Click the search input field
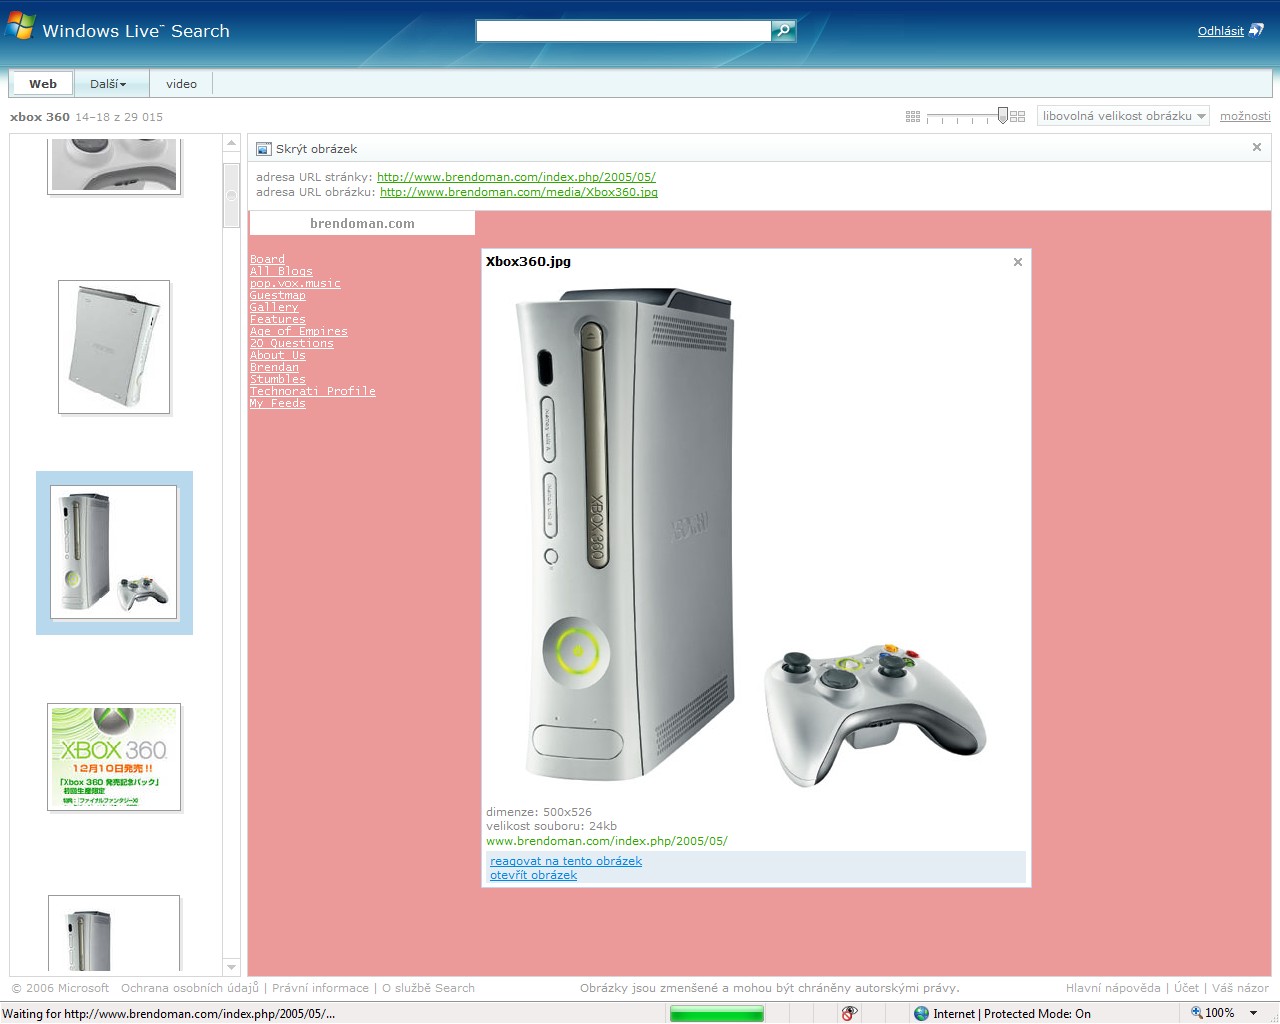Image resolution: width=1280 pixels, height=1024 pixels. (x=623, y=31)
